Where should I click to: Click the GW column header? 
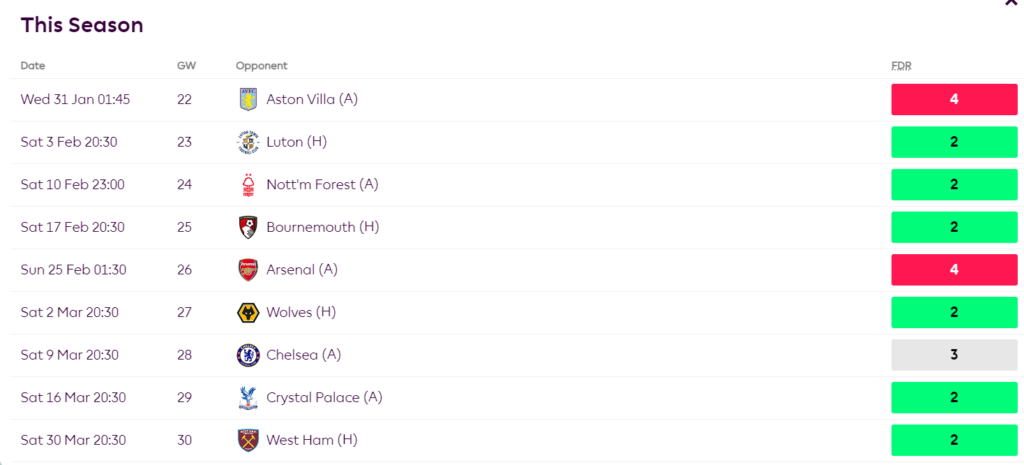186,66
